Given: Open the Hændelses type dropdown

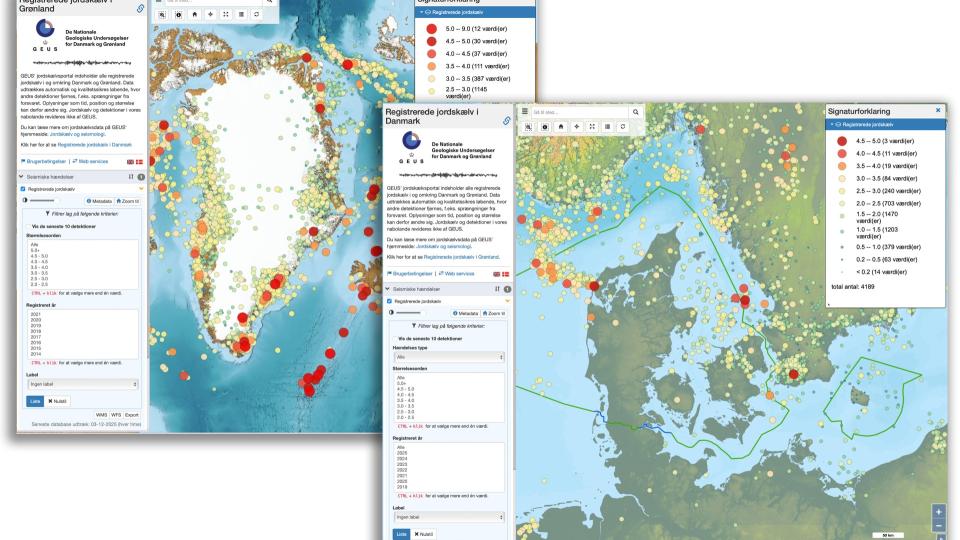Looking at the screenshot, I should pyautogui.click(x=445, y=356).
